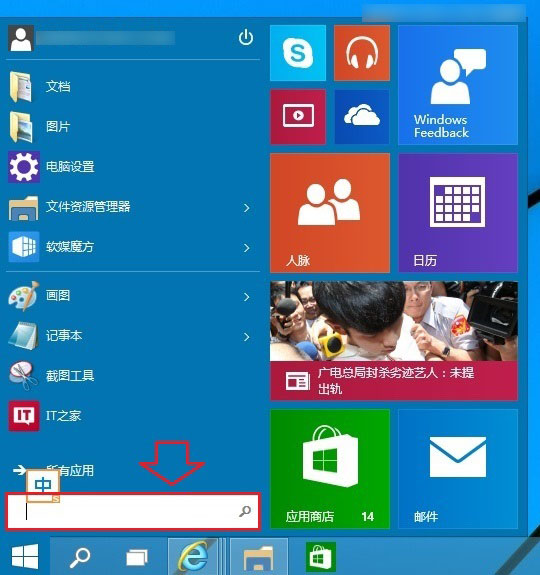Click the user account avatar
The image size is (540, 575).
(21, 38)
